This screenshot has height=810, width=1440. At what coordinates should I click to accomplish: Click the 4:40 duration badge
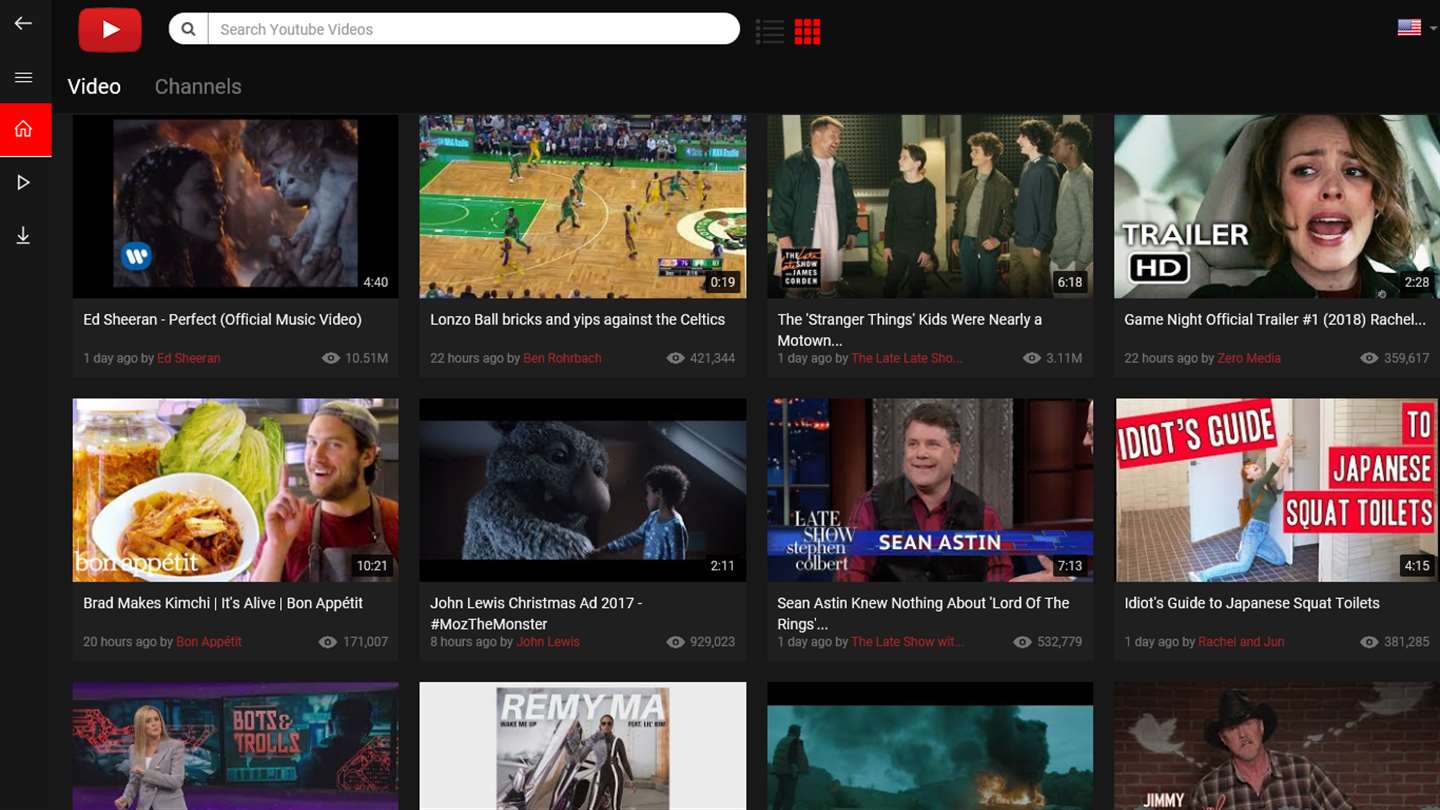[x=376, y=282]
